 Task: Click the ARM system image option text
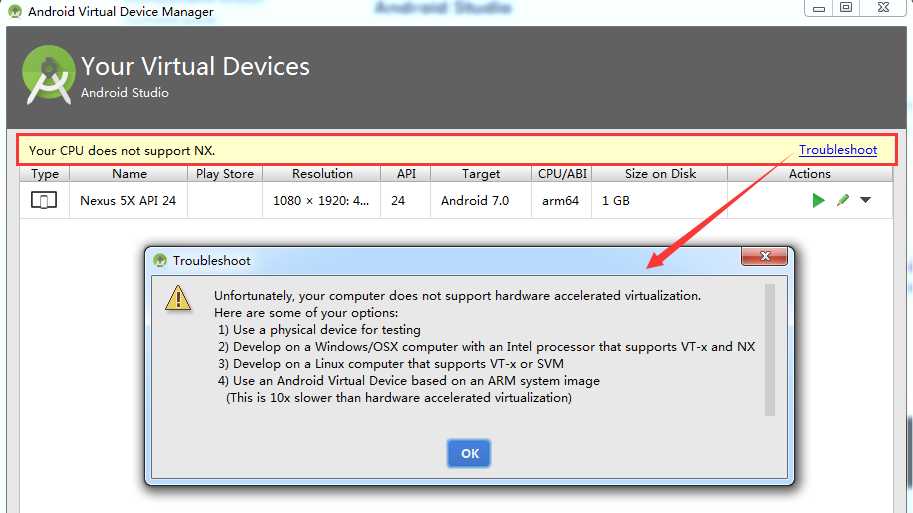[x=409, y=381]
